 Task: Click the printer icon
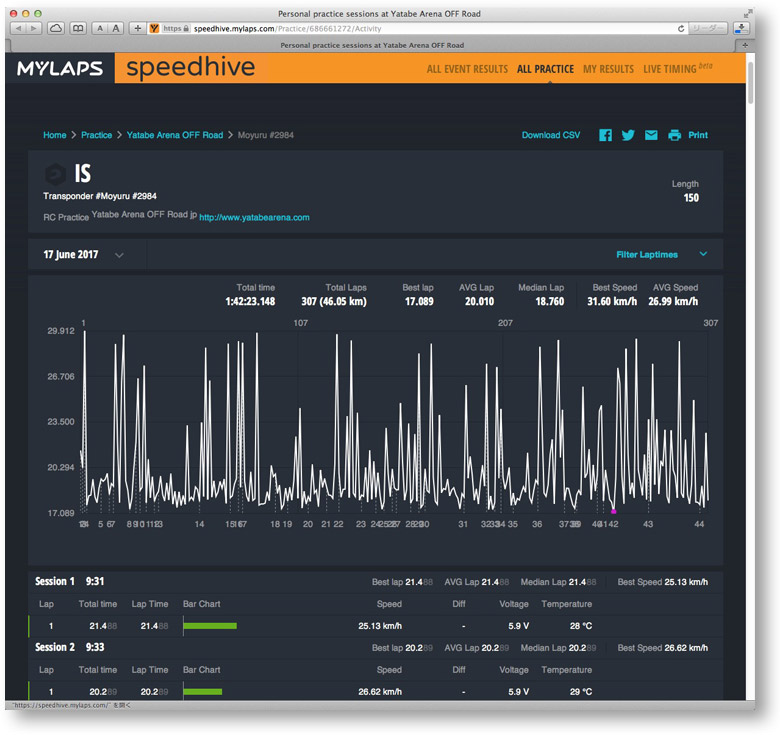click(x=675, y=135)
